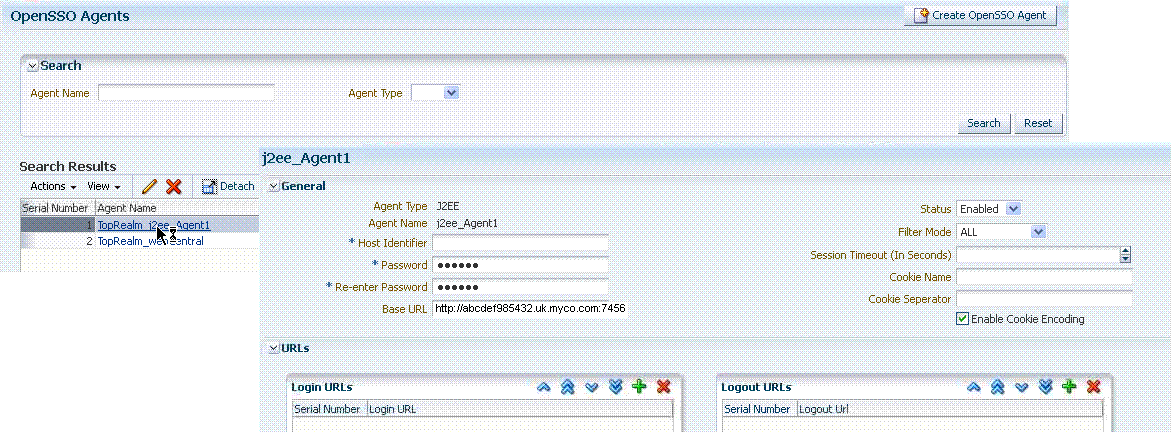Screen dimensions: 1171x432
Task: Click the Cookie Seperator field
Action: [1044, 299]
